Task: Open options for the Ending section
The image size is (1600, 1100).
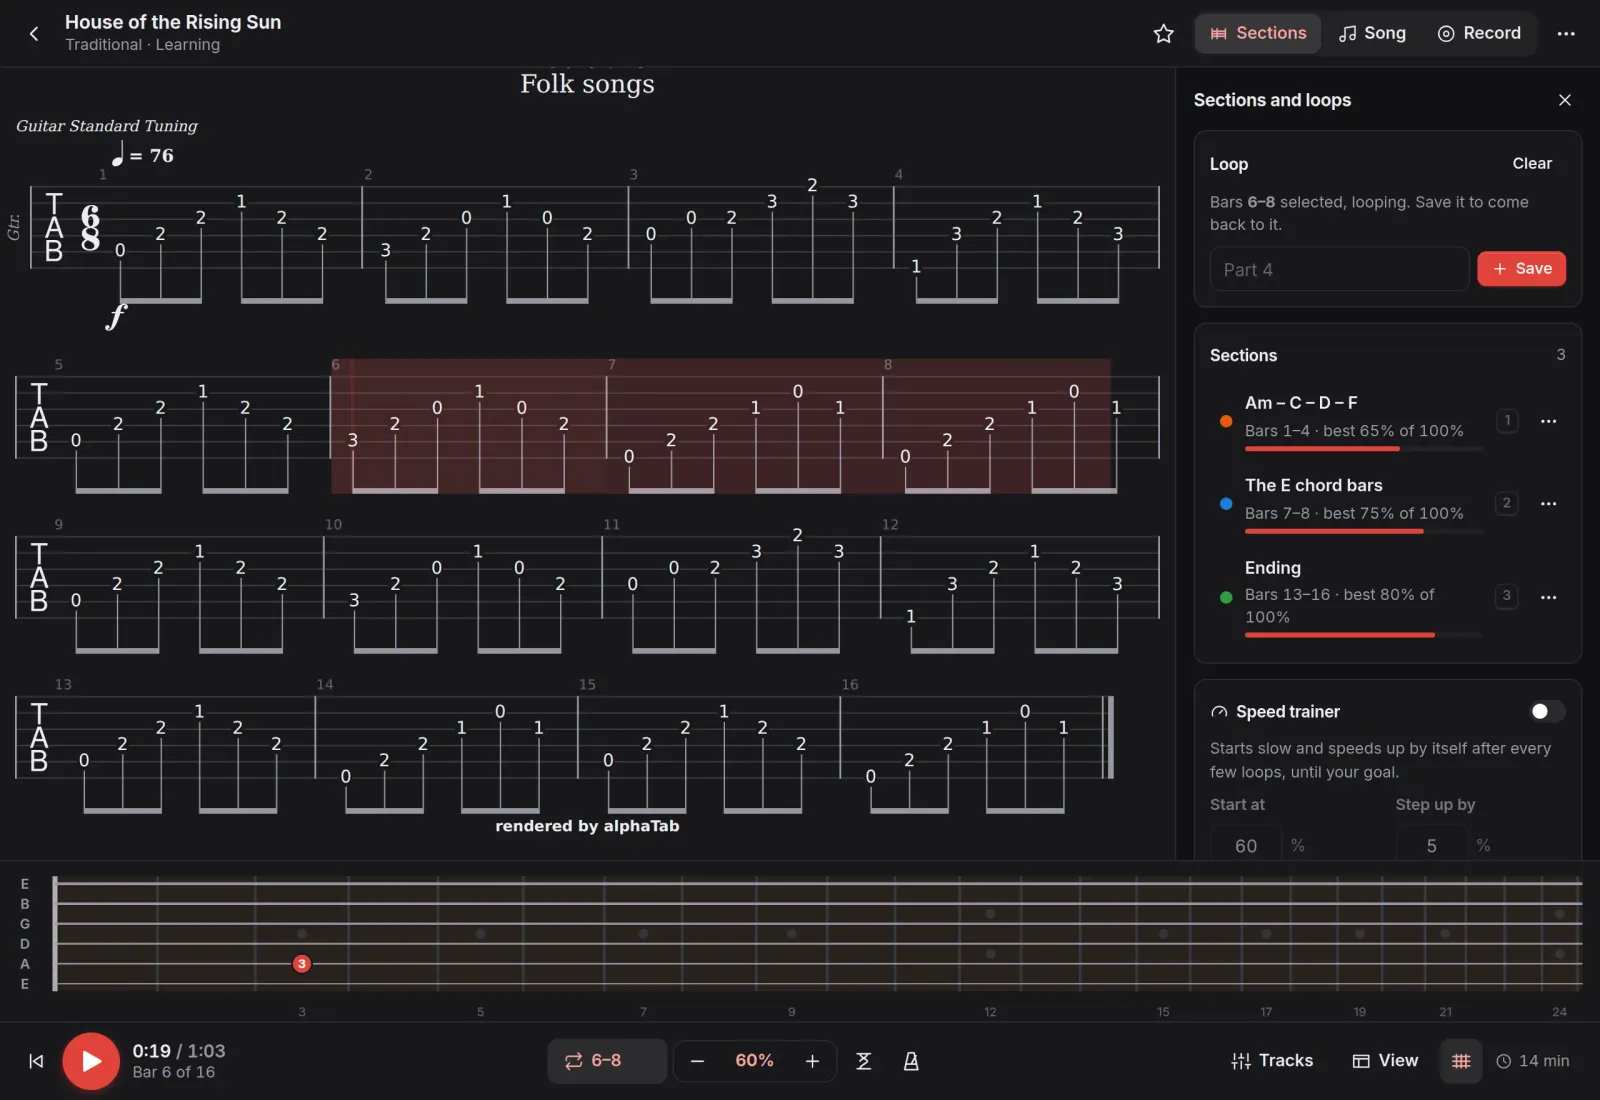Action: [x=1548, y=597]
